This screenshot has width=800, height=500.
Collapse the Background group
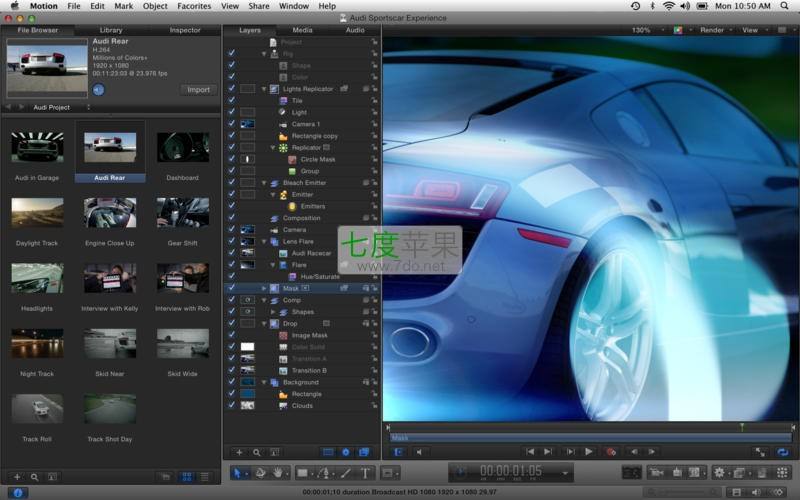coord(264,382)
